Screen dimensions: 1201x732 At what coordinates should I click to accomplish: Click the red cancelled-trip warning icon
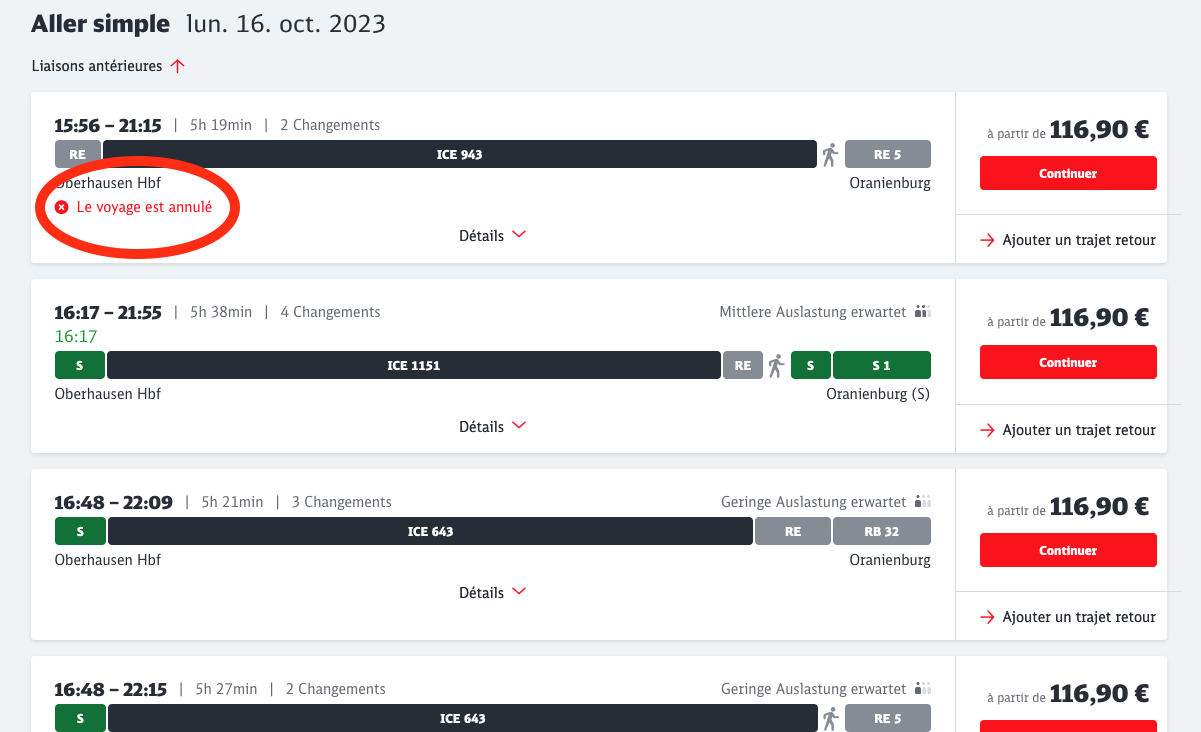(x=62, y=207)
